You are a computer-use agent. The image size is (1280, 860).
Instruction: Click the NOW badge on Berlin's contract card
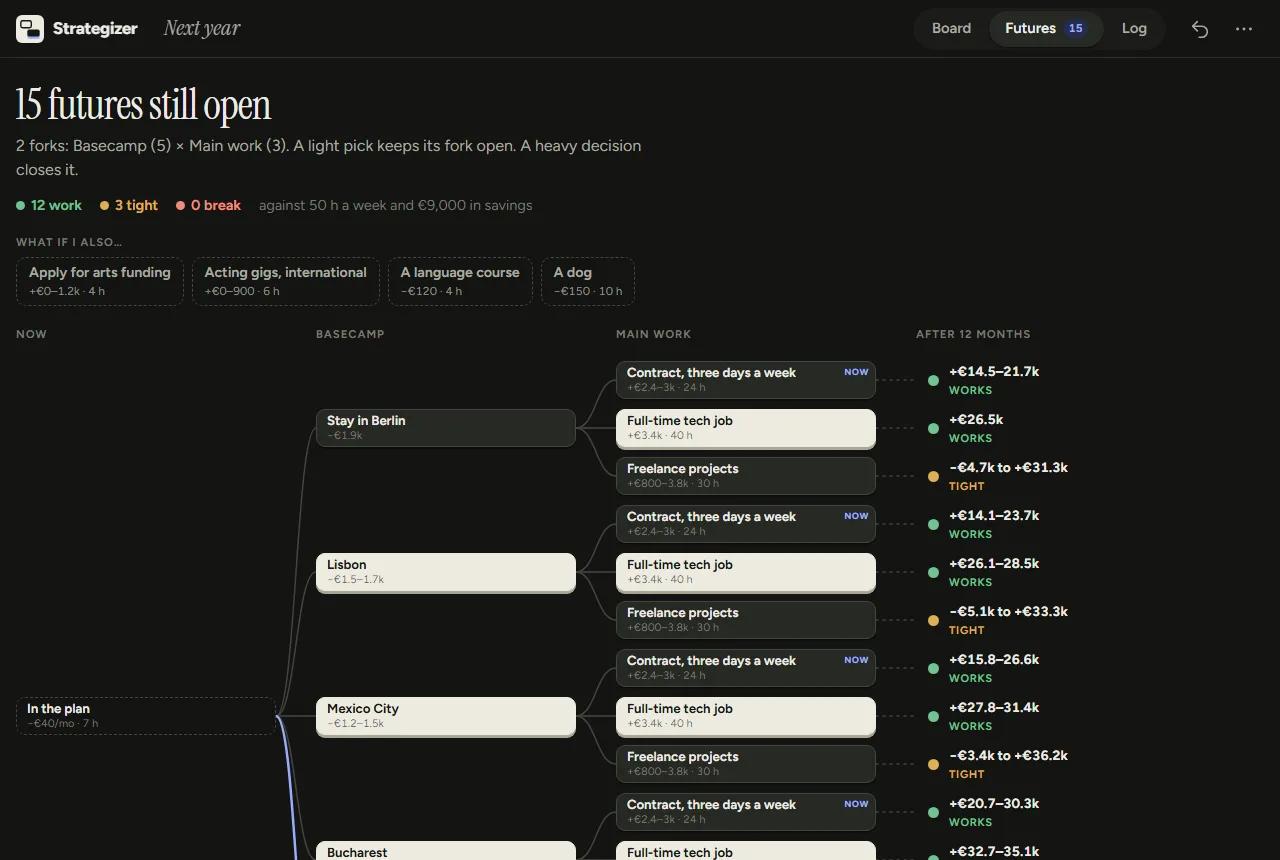pyautogui.click(x=856, y=372)
